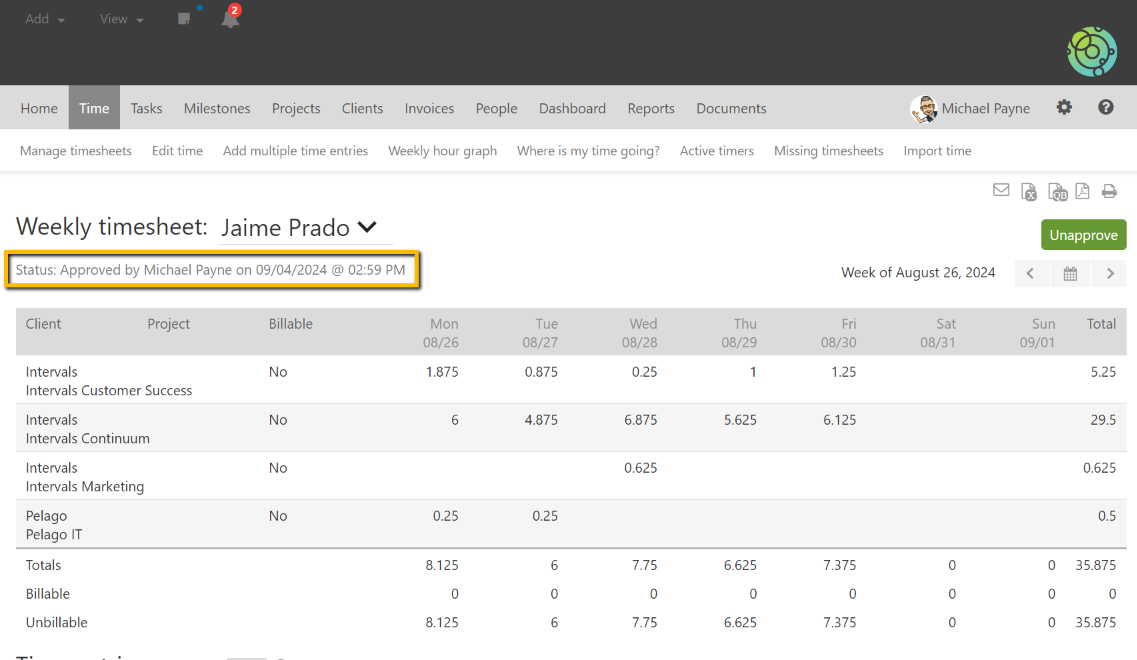Image resolution: width=1137 pixels, height=660 pixels.
Task: Open the notifications bell
Action: click(230, 19)
